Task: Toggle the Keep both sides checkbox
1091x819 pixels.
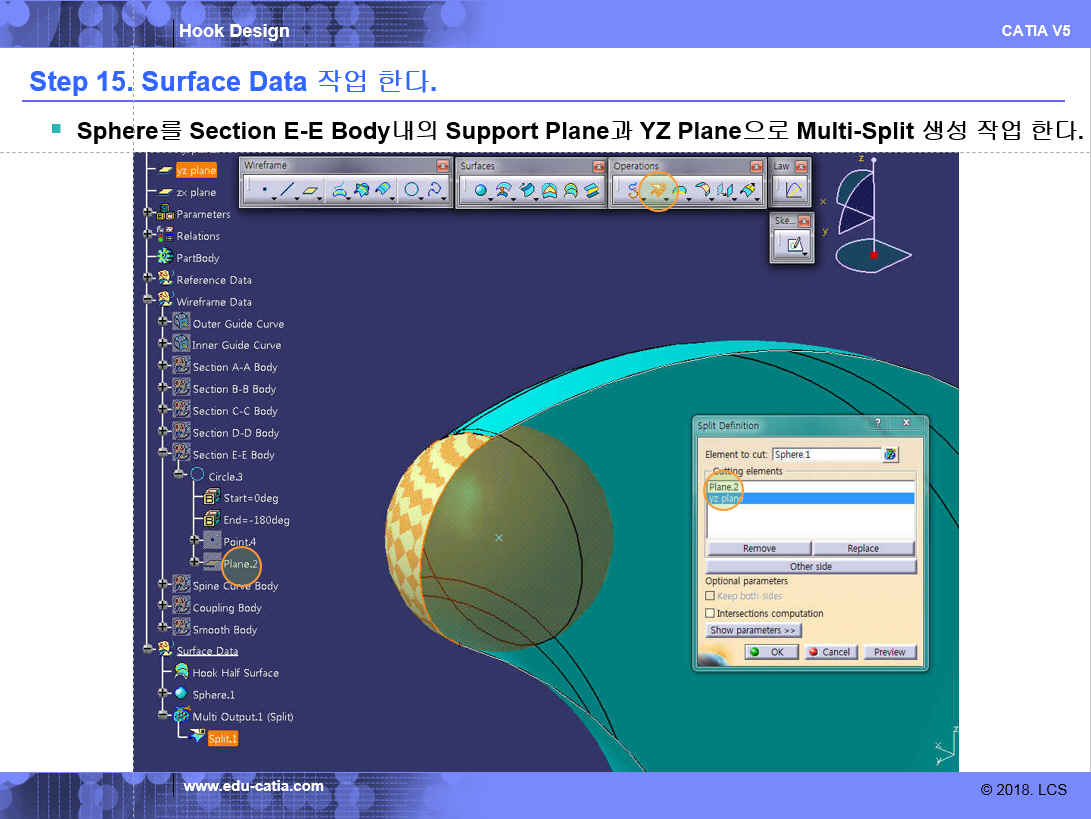Action: [711, 596]
